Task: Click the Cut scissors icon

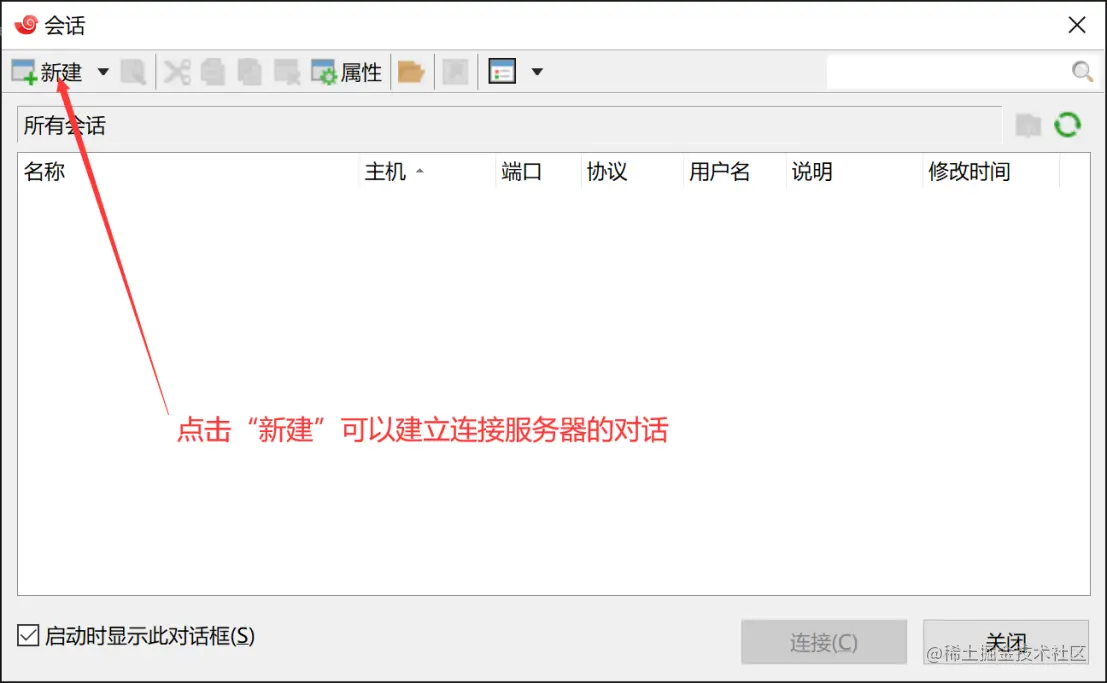Action: tap(177, 71)
